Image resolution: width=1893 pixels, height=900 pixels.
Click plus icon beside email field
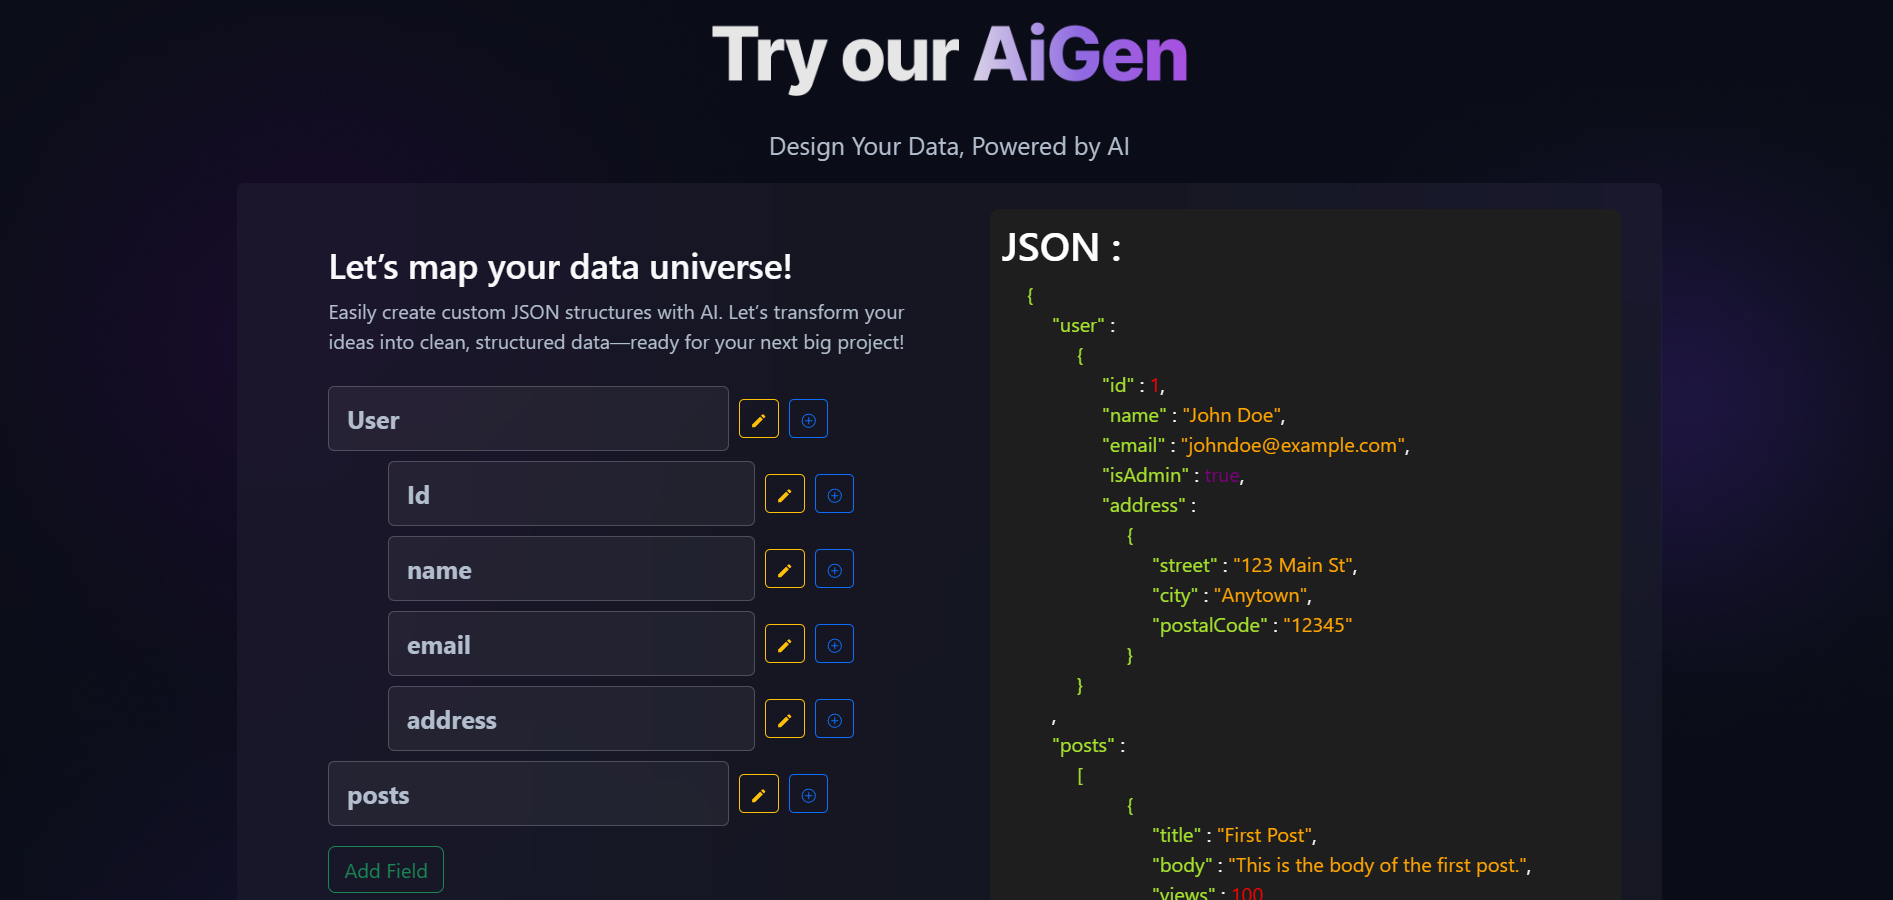pos(834,644)
